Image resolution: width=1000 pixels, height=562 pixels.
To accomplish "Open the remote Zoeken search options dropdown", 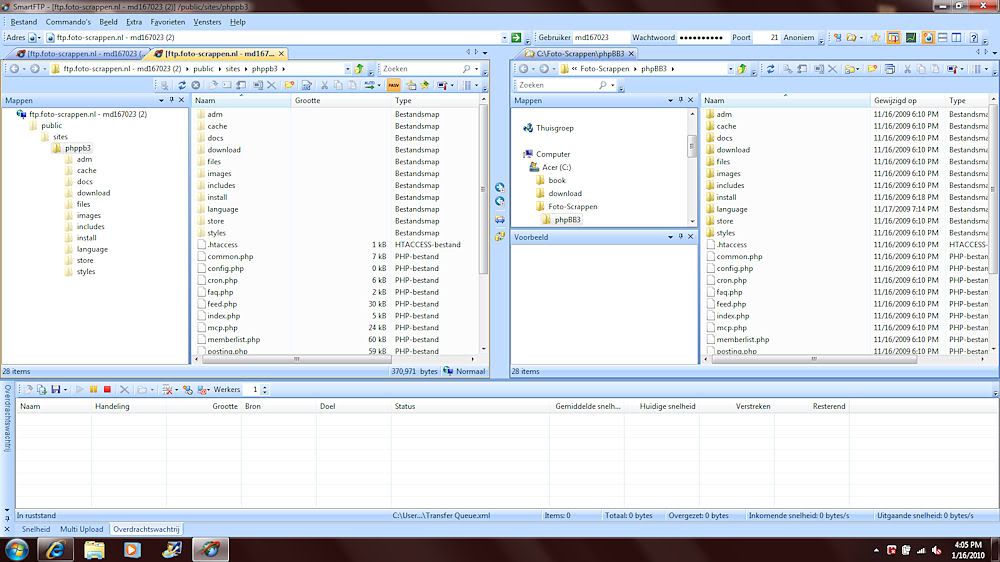I will 476,69.
